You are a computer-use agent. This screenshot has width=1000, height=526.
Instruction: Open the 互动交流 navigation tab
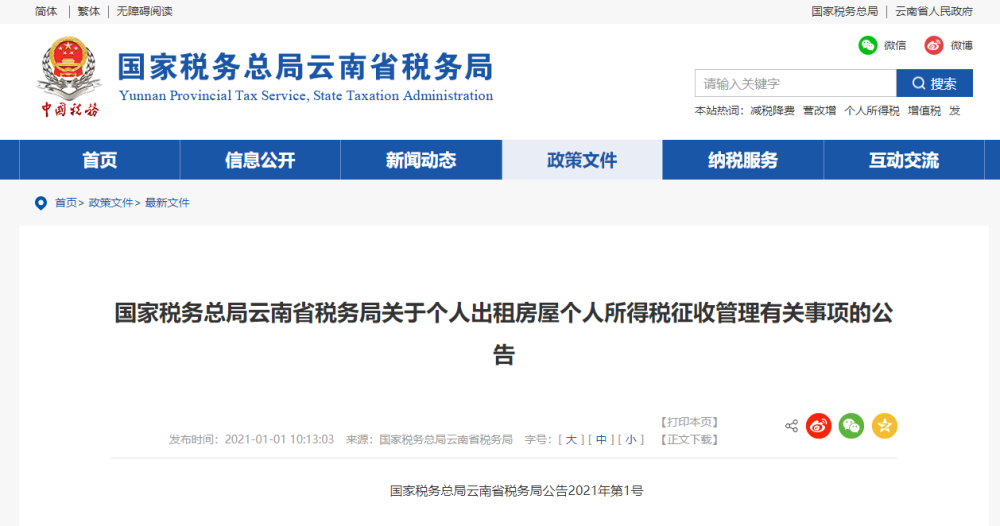point(904,160)
